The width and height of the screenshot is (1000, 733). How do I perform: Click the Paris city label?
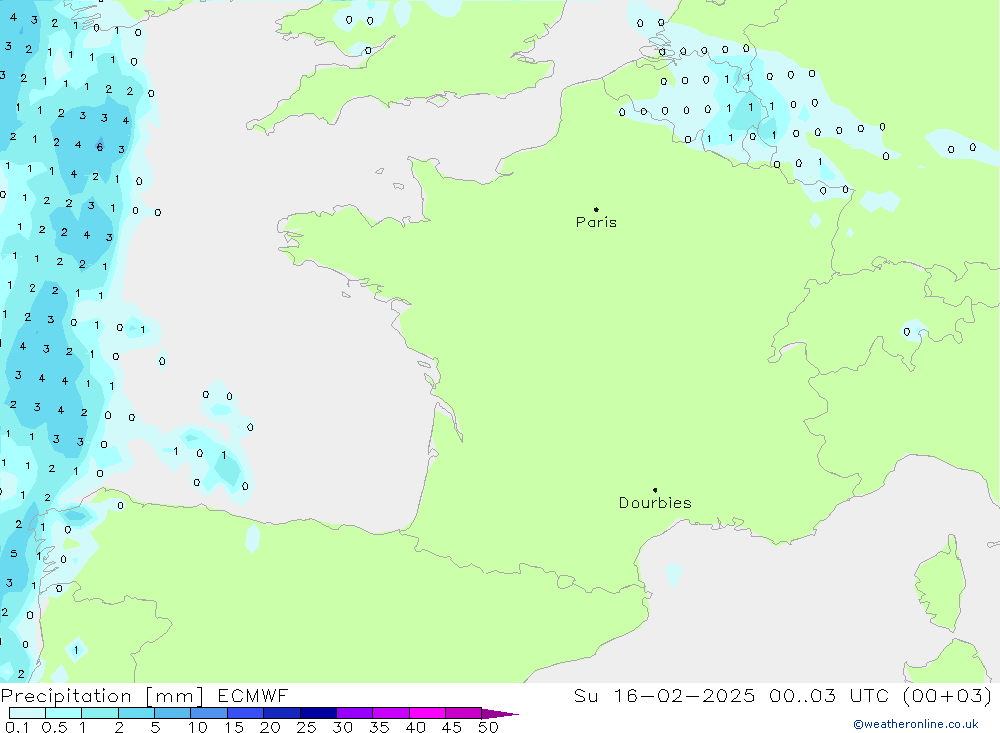596,222
